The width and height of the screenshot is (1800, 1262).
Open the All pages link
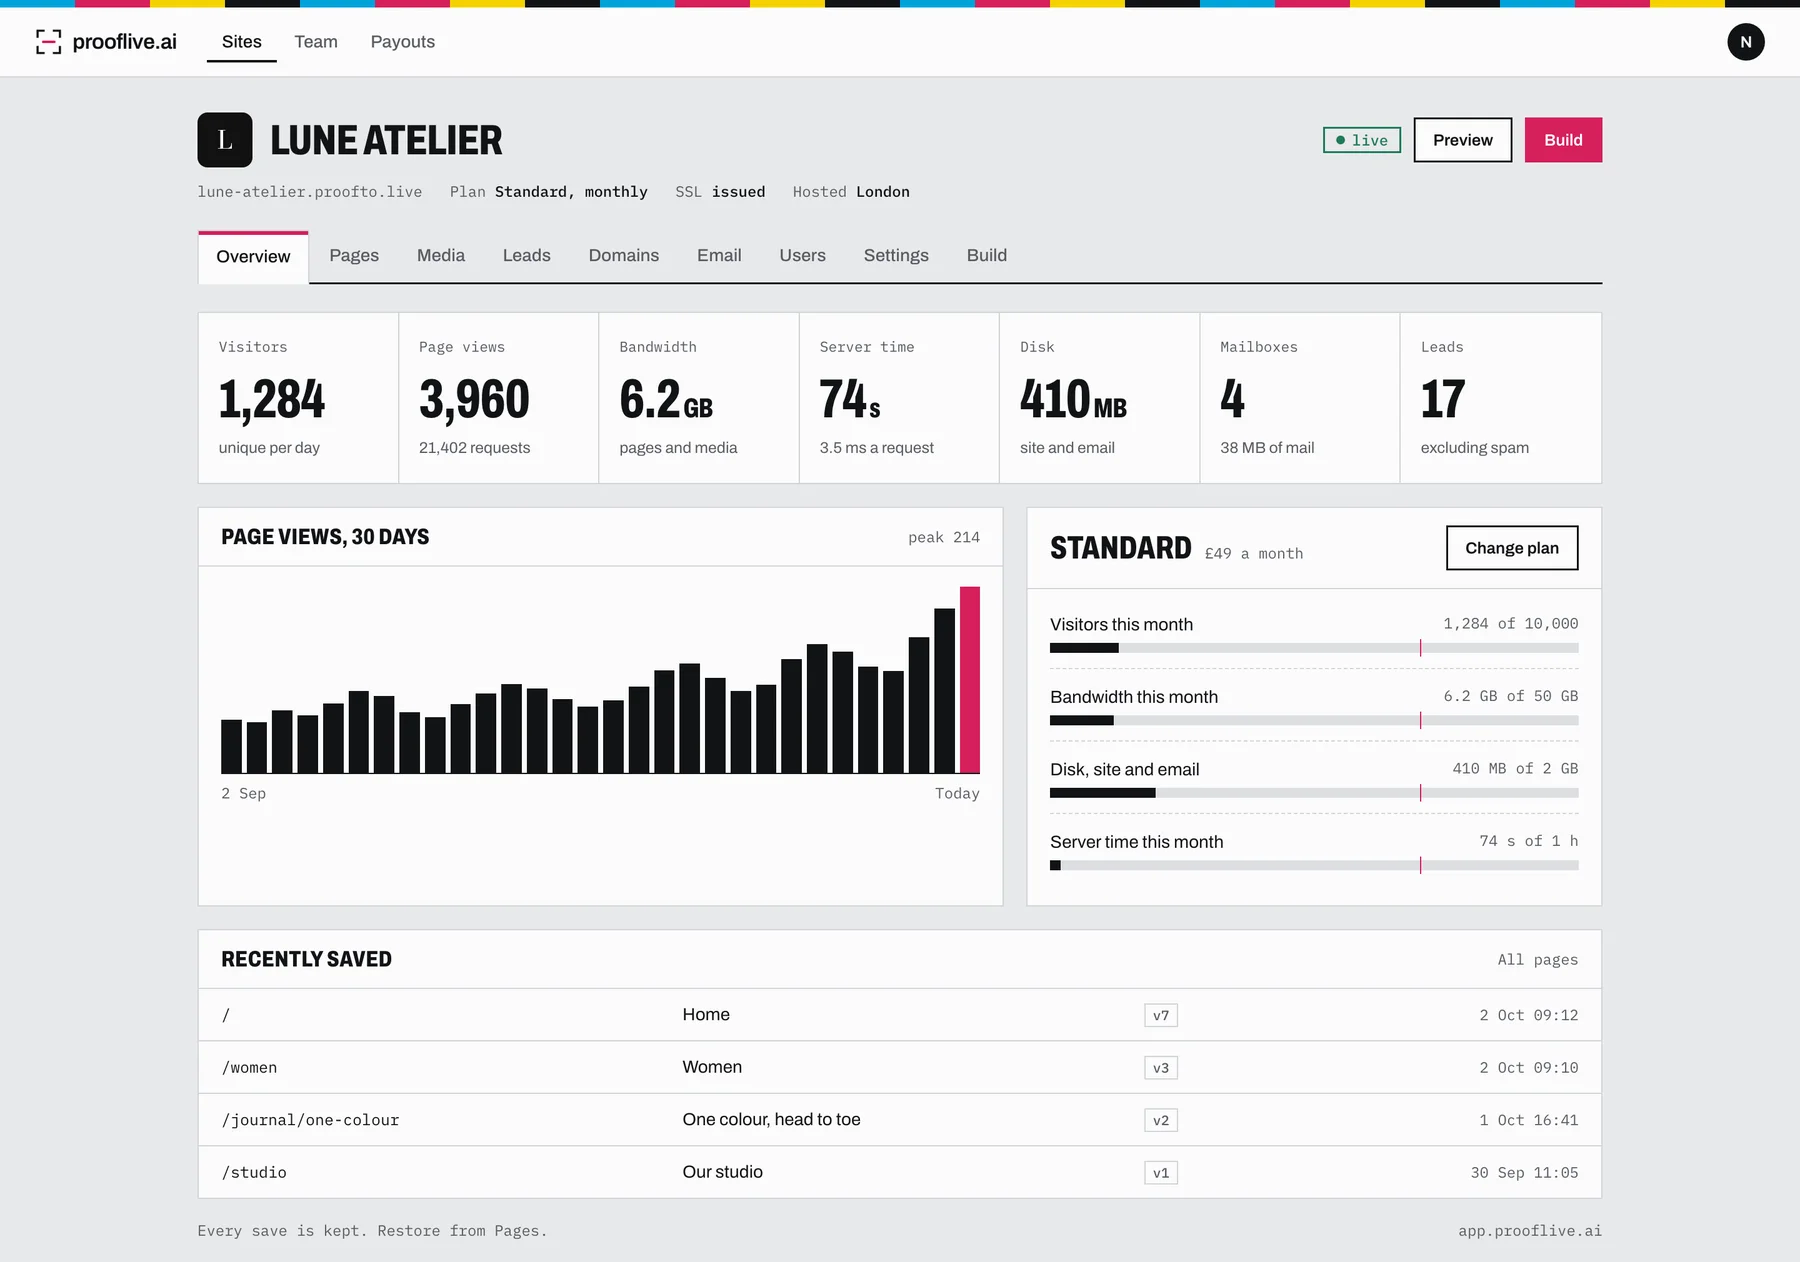(x=1538, y=960)
